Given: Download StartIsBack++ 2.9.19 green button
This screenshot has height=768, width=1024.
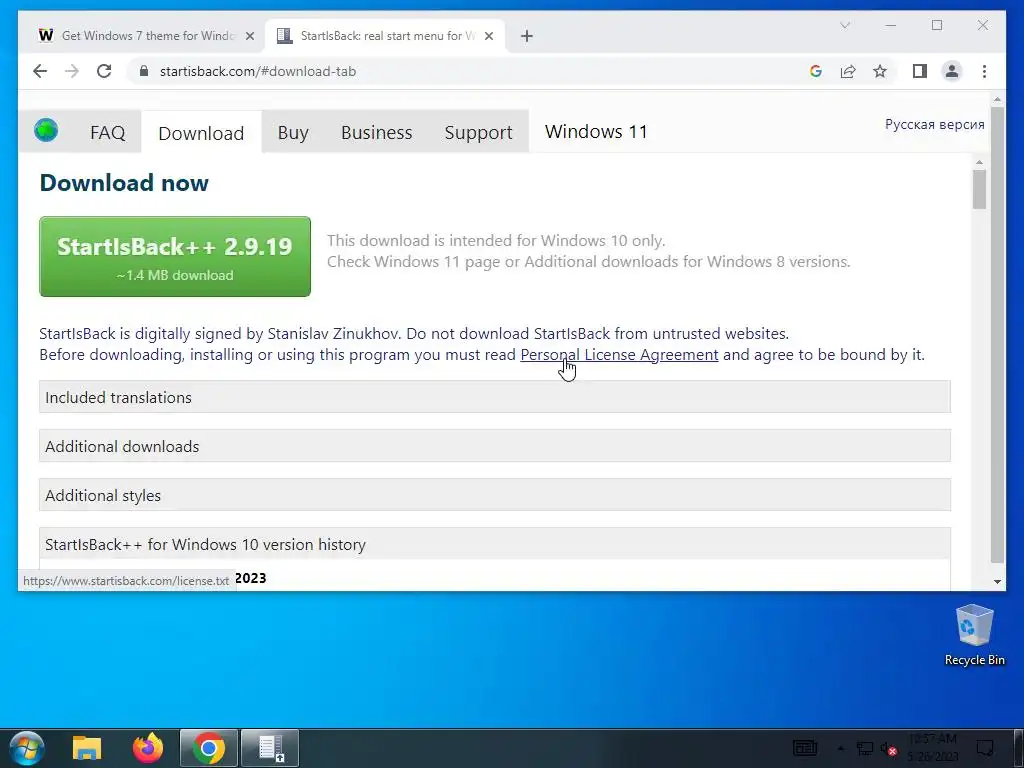Looking at the screenshot, I should coord(175,257).
